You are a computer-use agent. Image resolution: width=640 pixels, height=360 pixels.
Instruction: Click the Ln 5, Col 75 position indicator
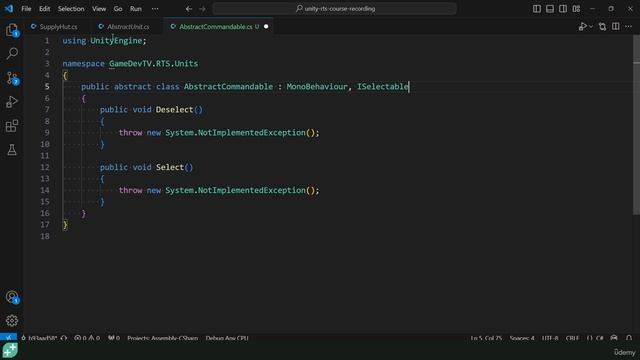point(486,338)
